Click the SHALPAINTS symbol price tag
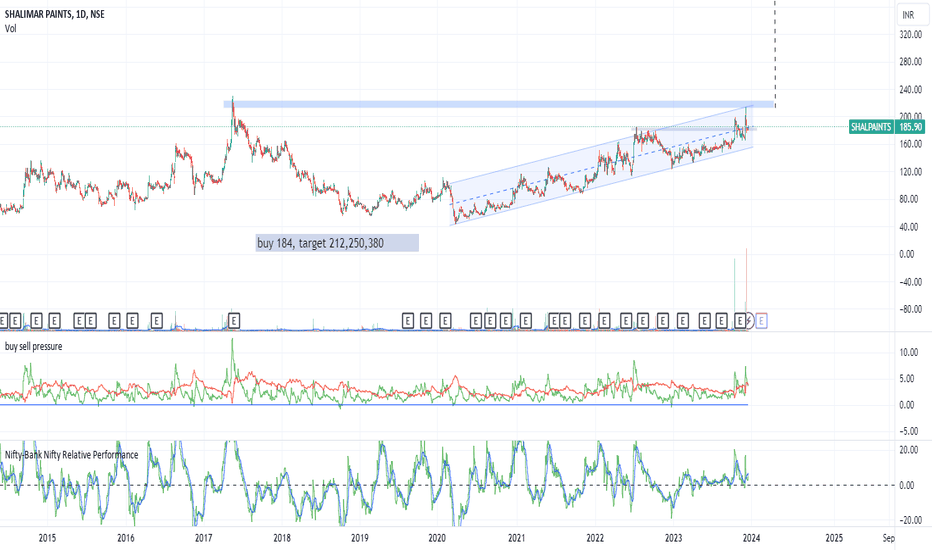The height and width of the screenshot is (550, 932). pos(871,127)
